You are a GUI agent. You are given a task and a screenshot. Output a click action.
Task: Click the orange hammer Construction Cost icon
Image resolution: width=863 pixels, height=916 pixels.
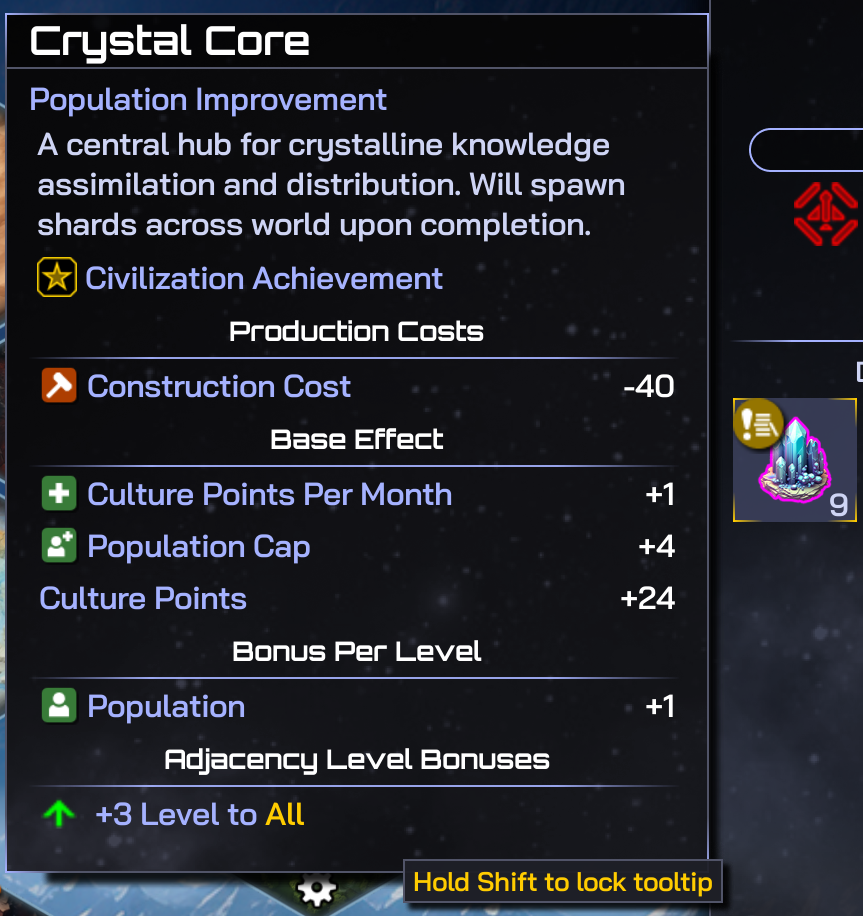59,386
